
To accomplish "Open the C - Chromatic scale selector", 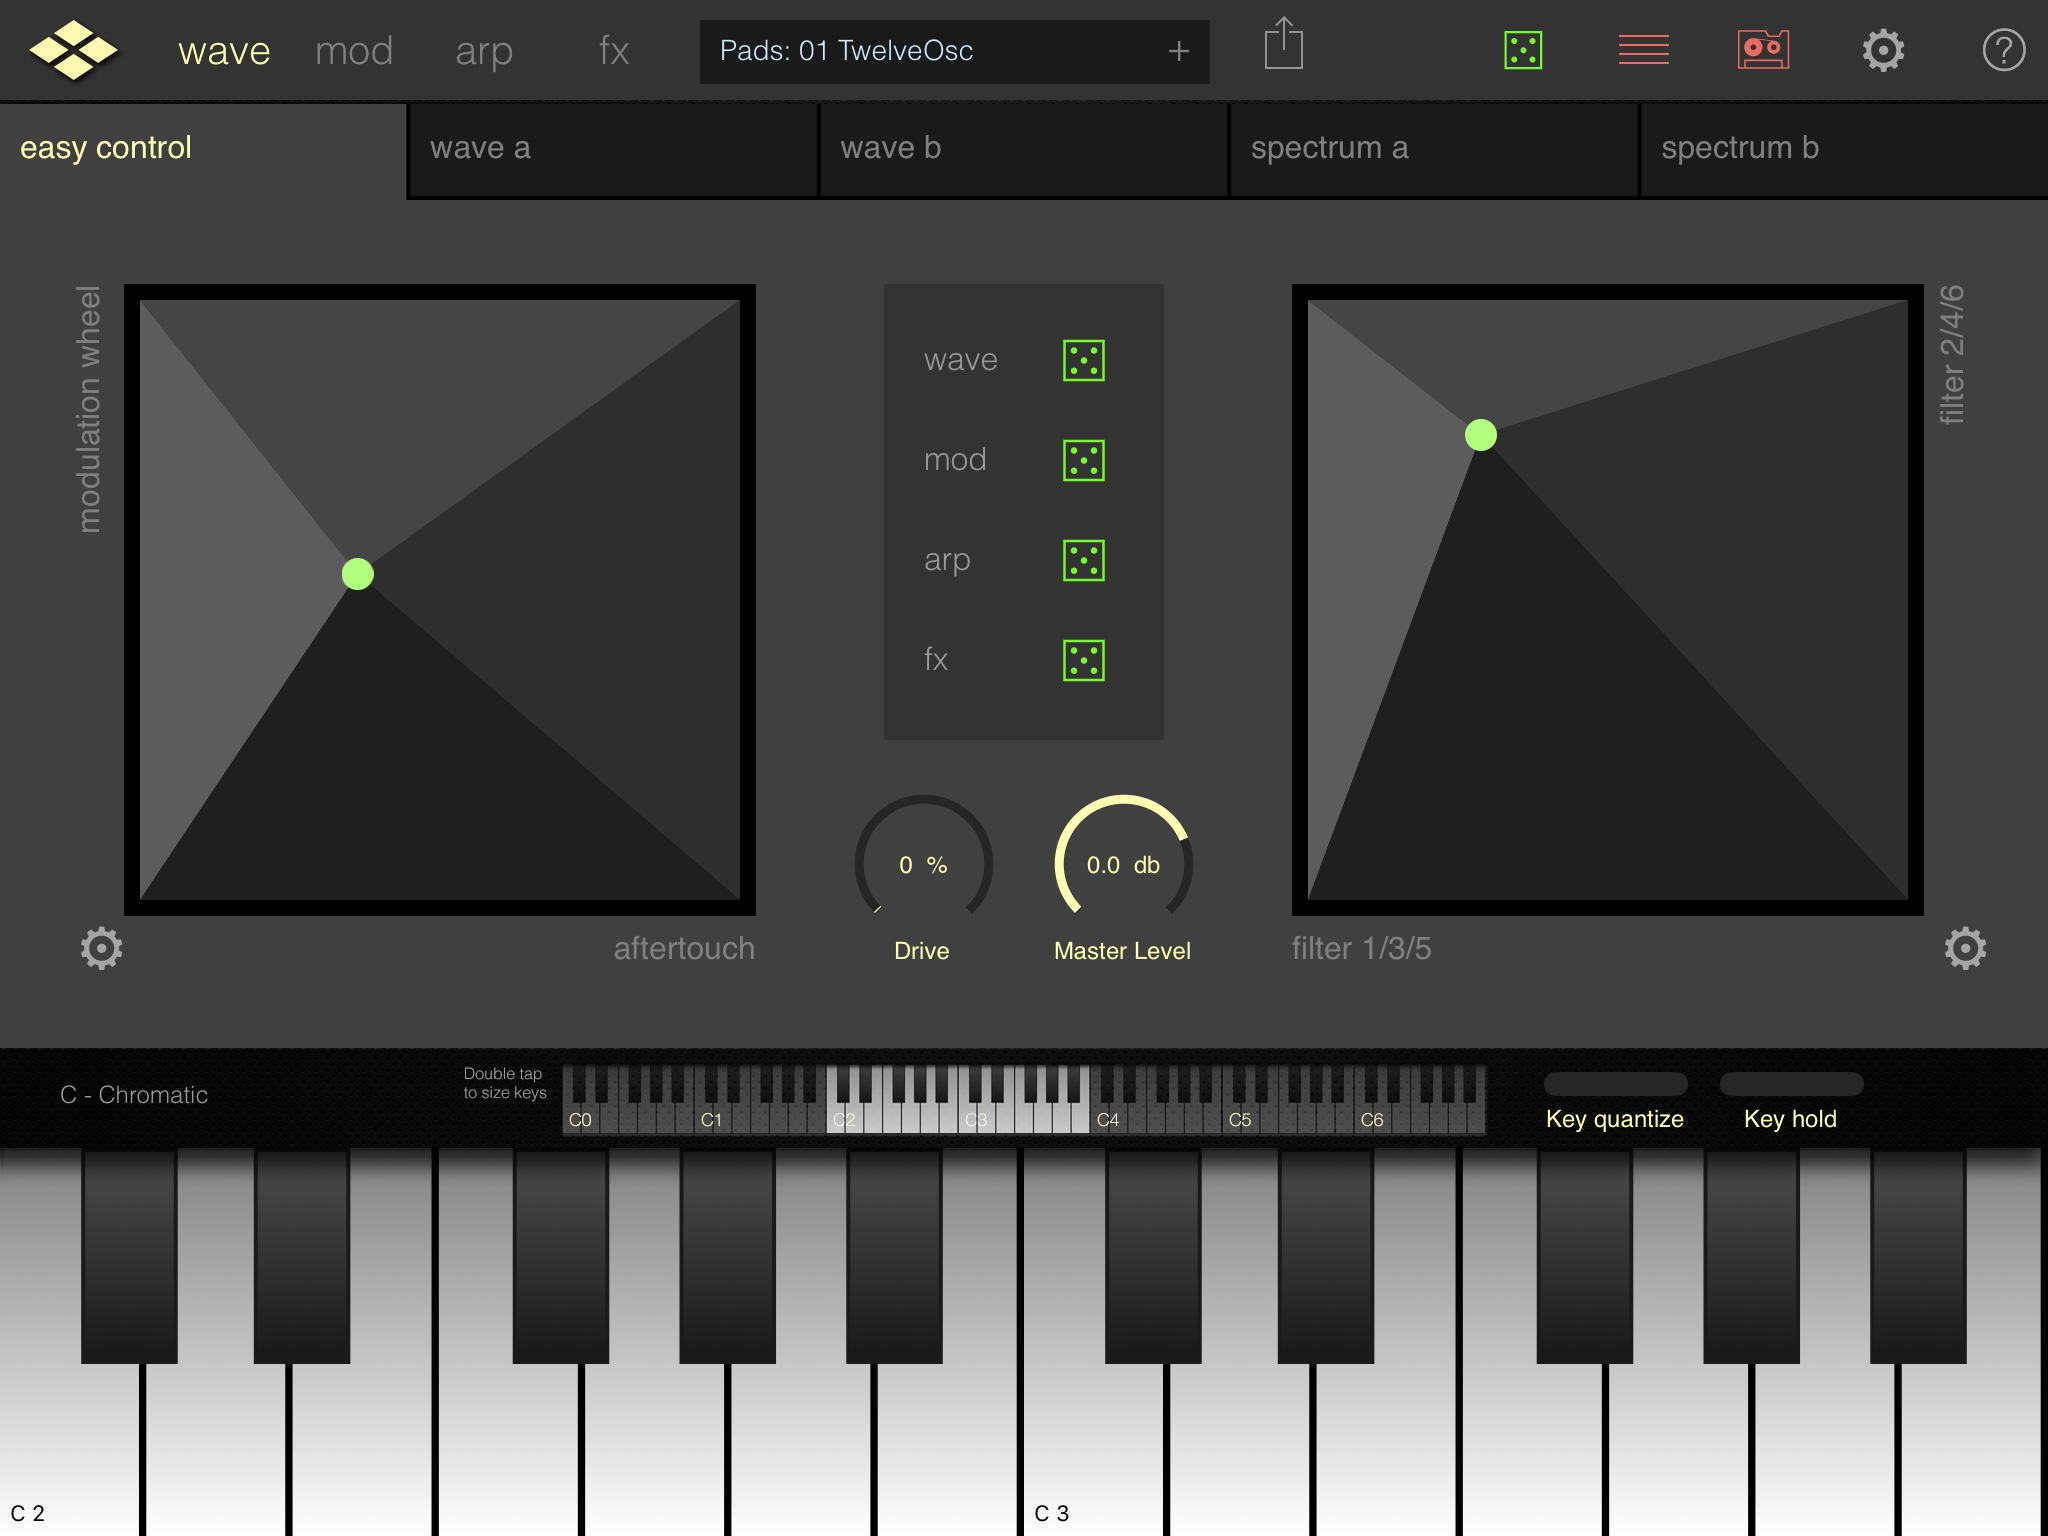I will pyautogui.click(x=134, y=1095).
